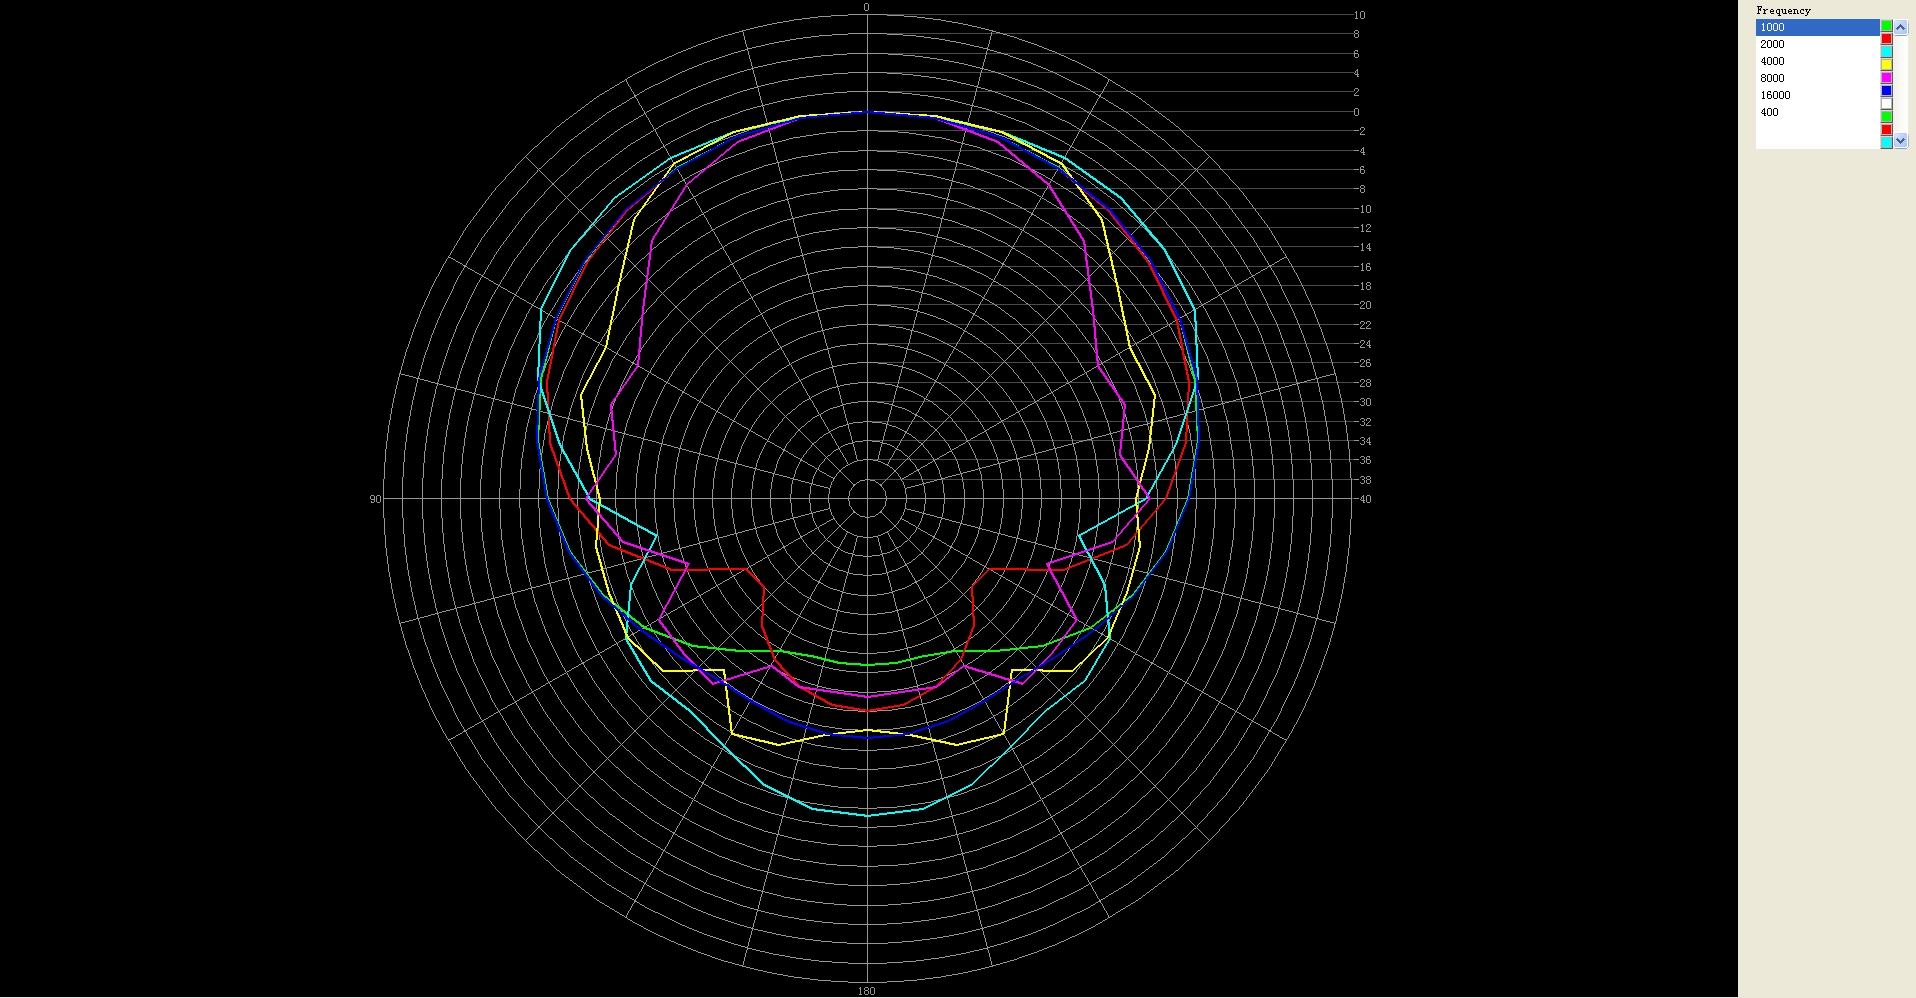Click the topmost green color swatch
This screenshot has width=1916, height=998.
tap(1886, 26)
